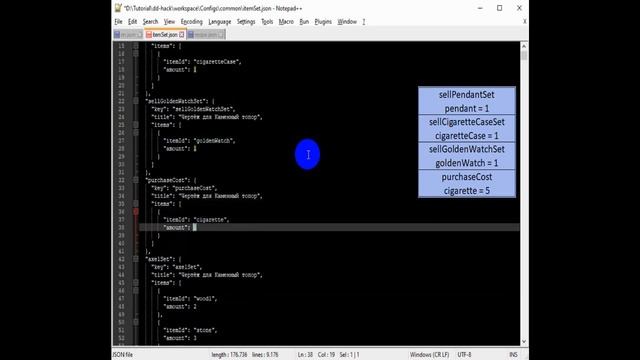Click the vertical scrollbar up arrow
640x360 pixels.
(x=524, y=46)
